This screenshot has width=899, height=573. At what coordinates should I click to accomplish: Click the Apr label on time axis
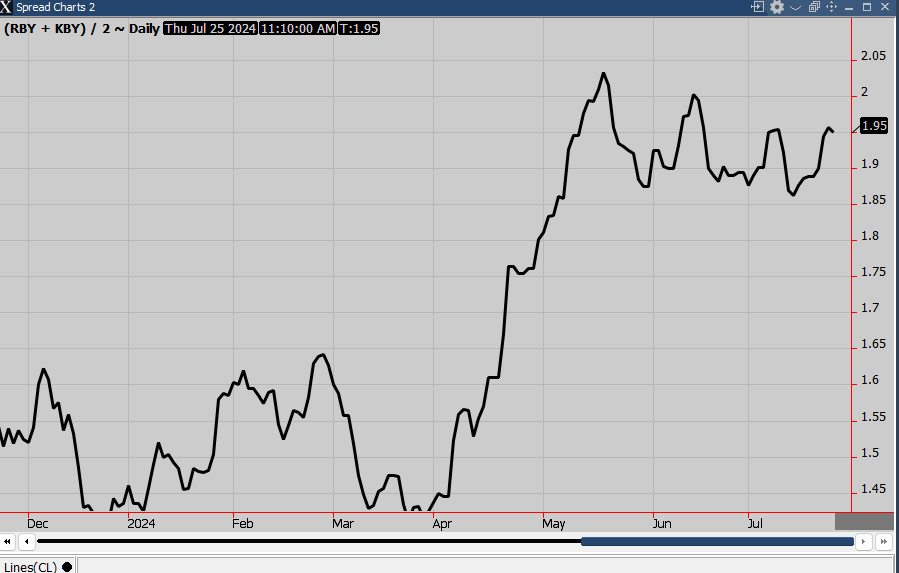[x=442, y=524]
